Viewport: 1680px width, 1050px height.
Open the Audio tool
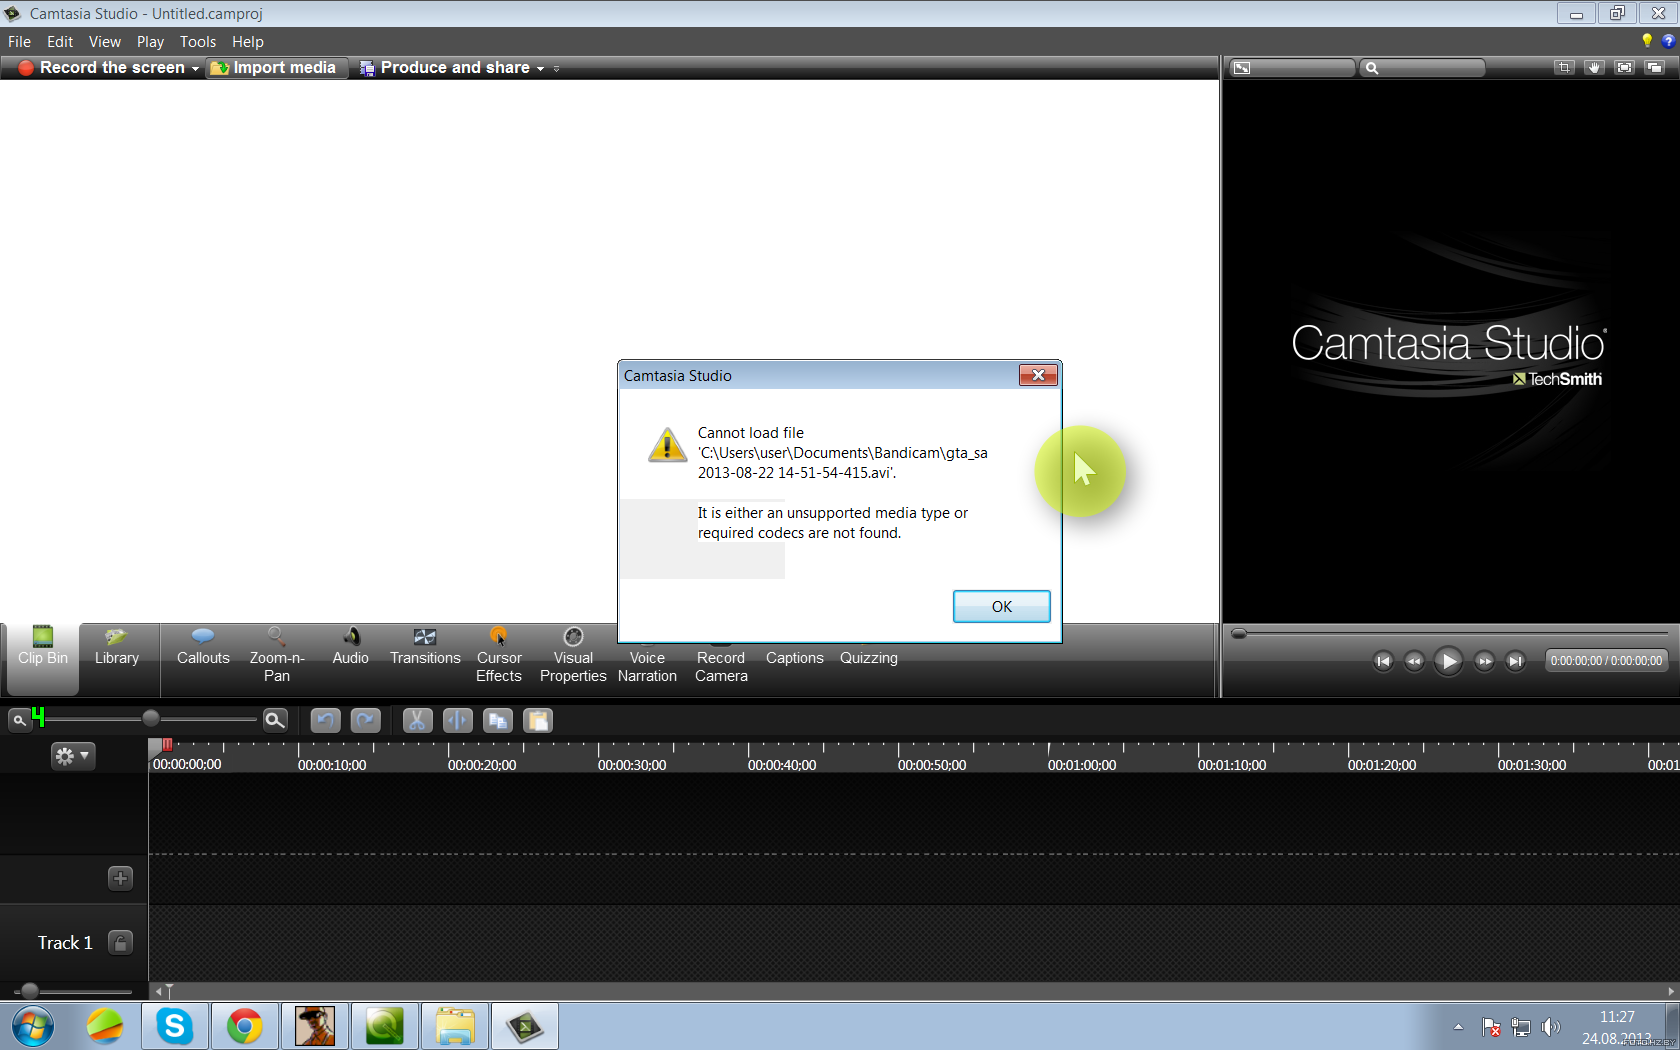click(351, 647)
